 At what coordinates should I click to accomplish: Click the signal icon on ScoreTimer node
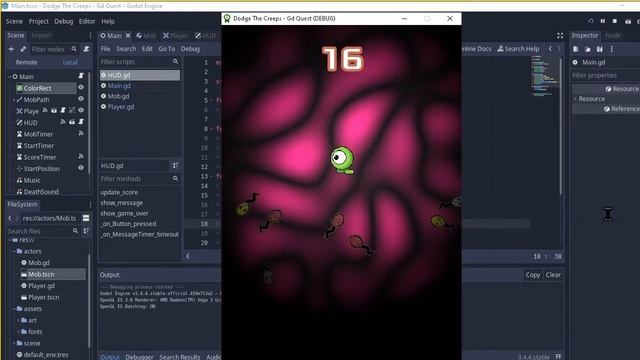(x=81, y=156)
